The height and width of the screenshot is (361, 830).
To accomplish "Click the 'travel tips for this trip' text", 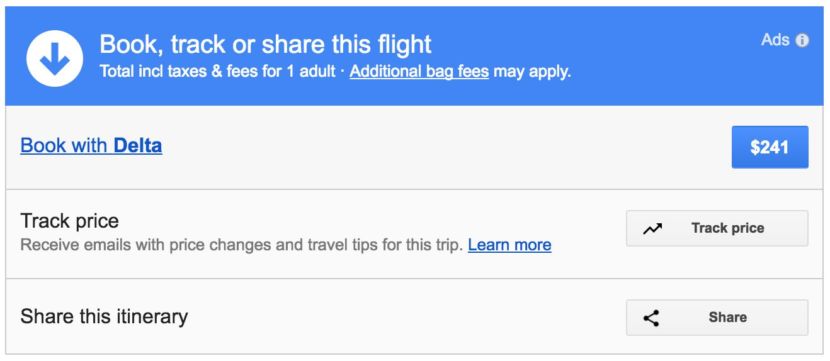I will pos(385,245).
